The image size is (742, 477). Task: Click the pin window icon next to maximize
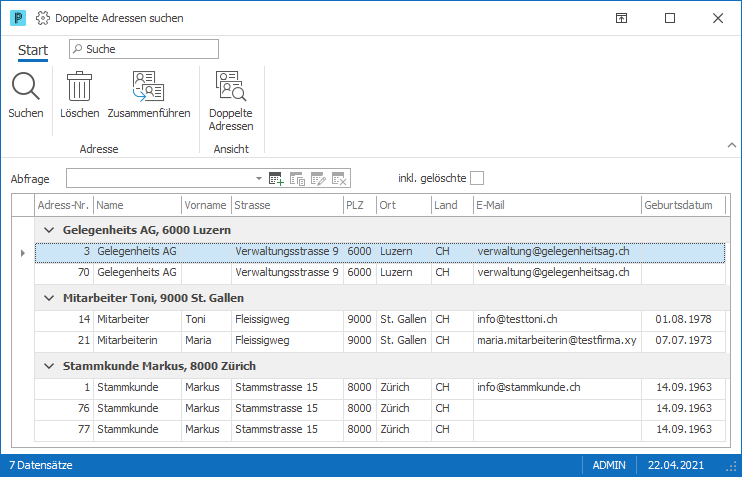tap(621, 18)
